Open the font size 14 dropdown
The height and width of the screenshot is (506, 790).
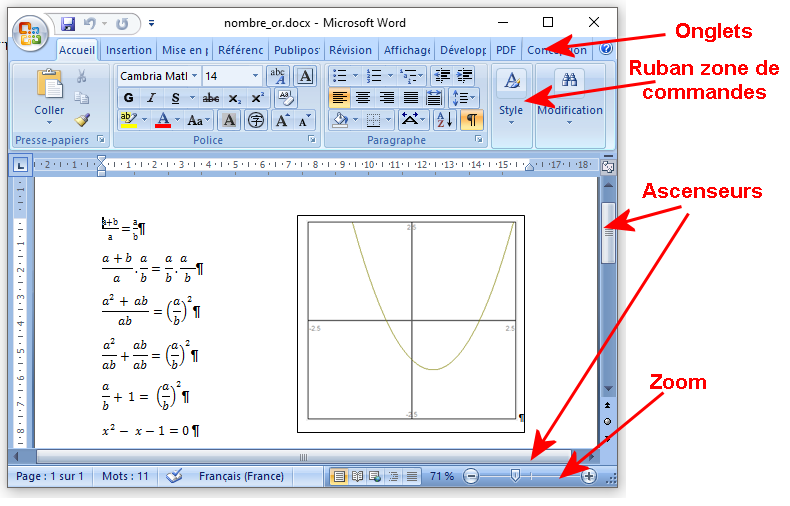pos(256,76)
